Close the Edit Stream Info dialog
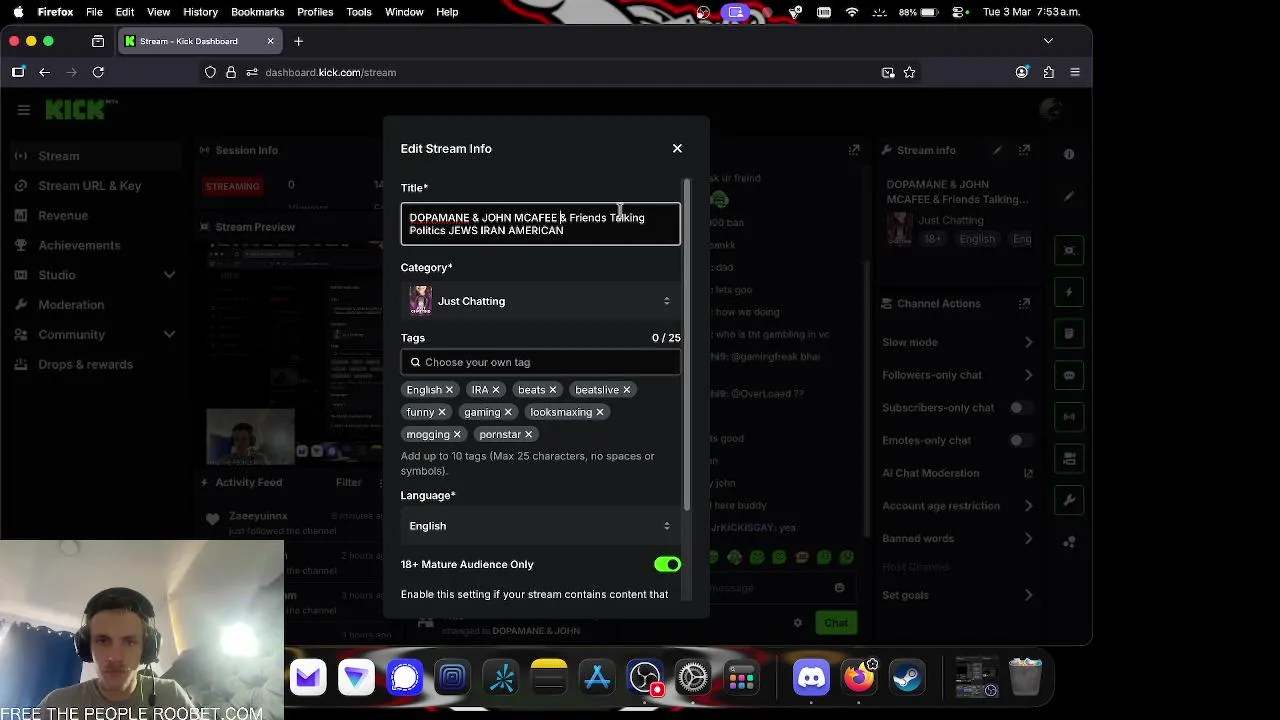1280x720 pixels. [677, 148]
